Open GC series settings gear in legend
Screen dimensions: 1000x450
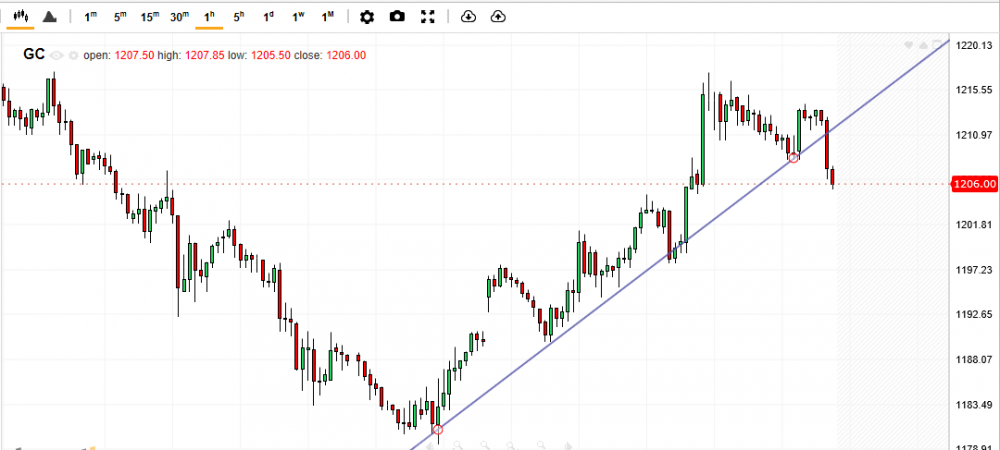coord(72,56)
